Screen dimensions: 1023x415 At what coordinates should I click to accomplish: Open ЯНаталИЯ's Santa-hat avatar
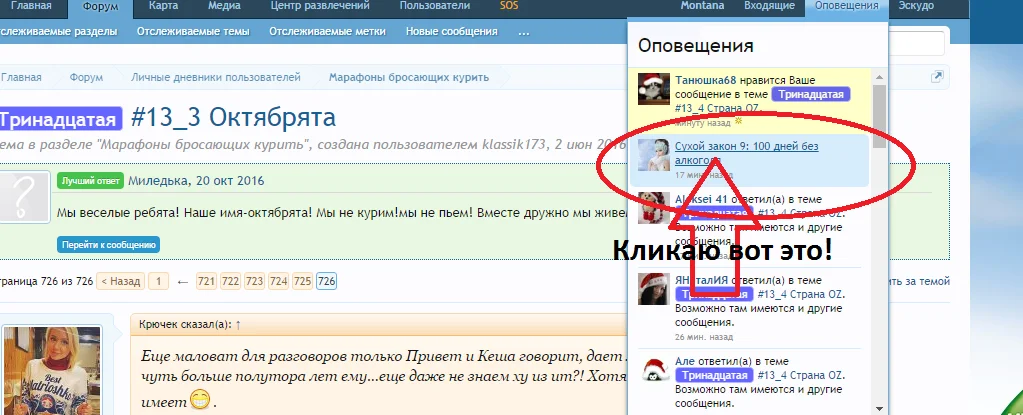click(x=654, y=288)
